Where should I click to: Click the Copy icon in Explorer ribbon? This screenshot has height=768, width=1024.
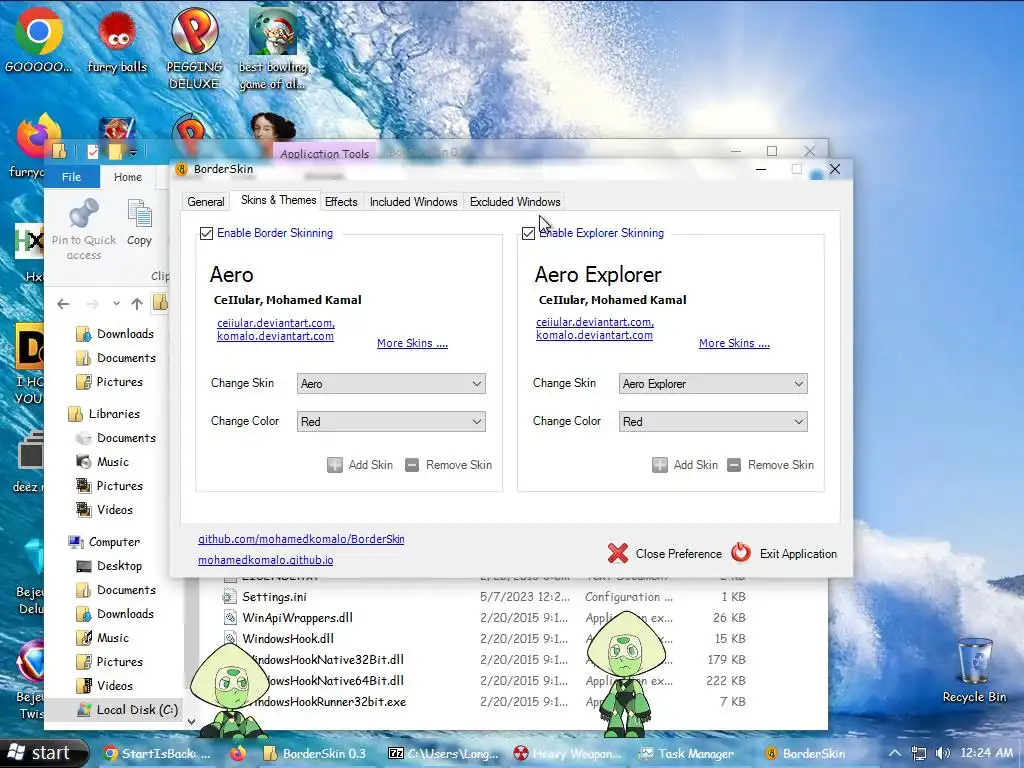tap(139, 223)
